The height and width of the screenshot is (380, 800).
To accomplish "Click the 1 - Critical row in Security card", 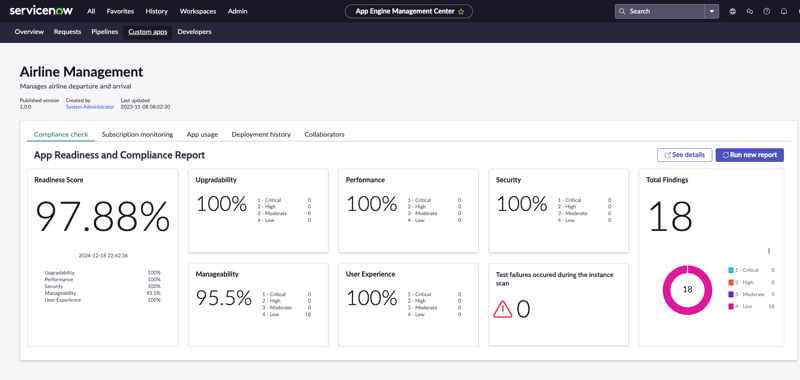I will [x=584, y=200].
